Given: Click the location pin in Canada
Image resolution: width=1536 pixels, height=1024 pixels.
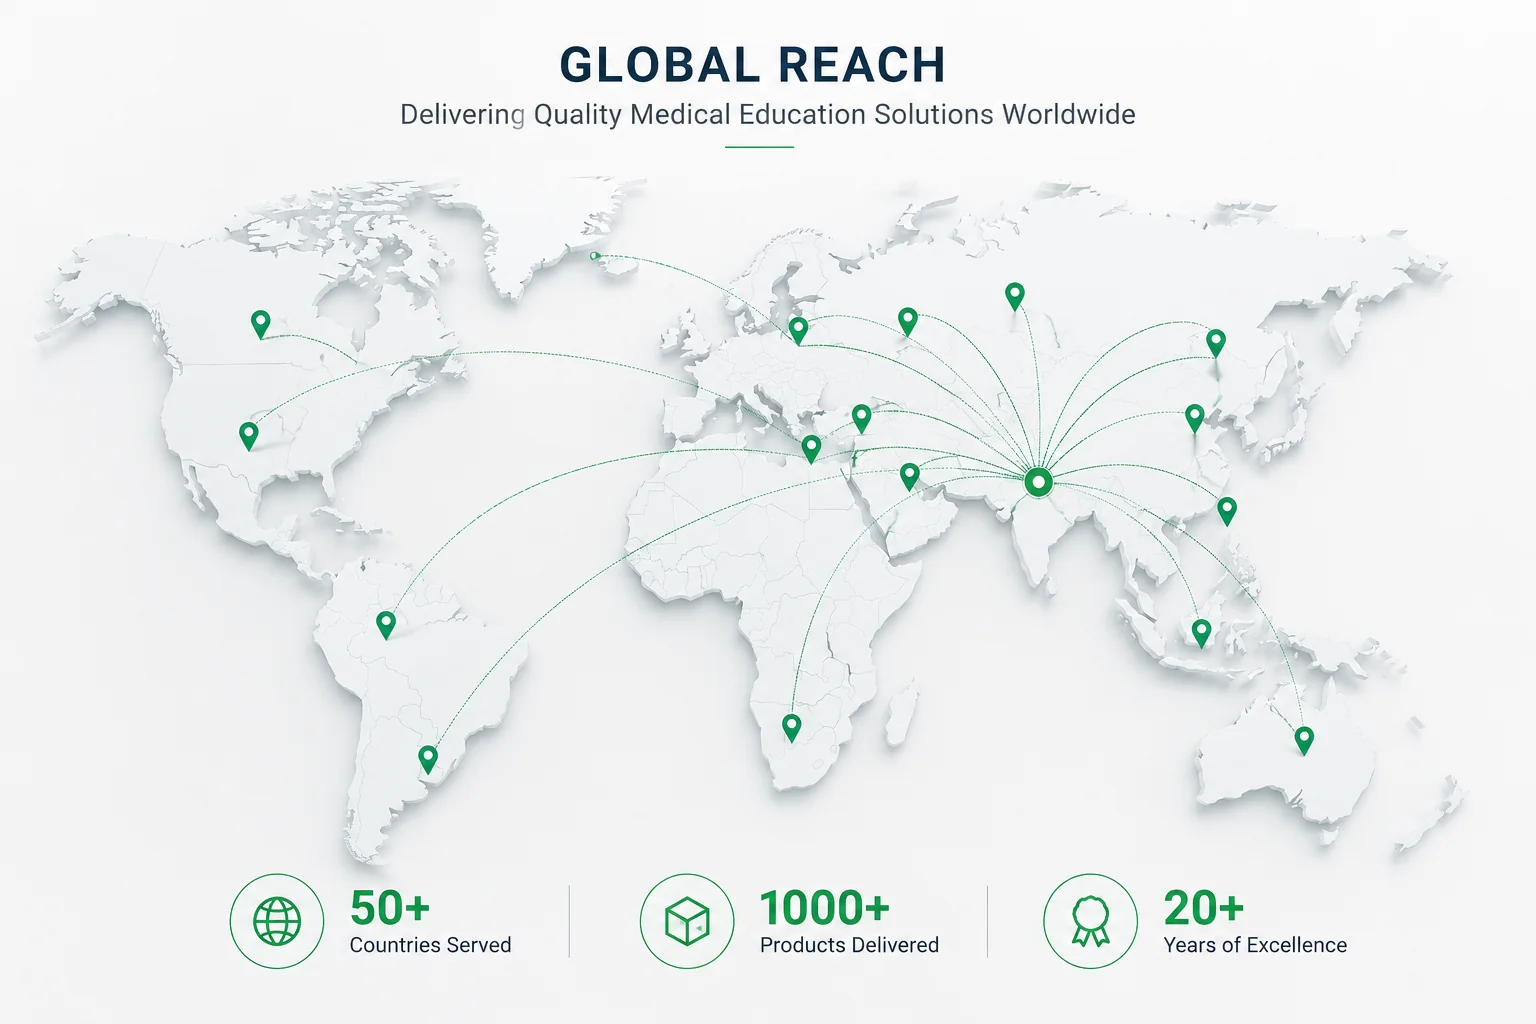Looking at the screenshot, I should point(260,324).
